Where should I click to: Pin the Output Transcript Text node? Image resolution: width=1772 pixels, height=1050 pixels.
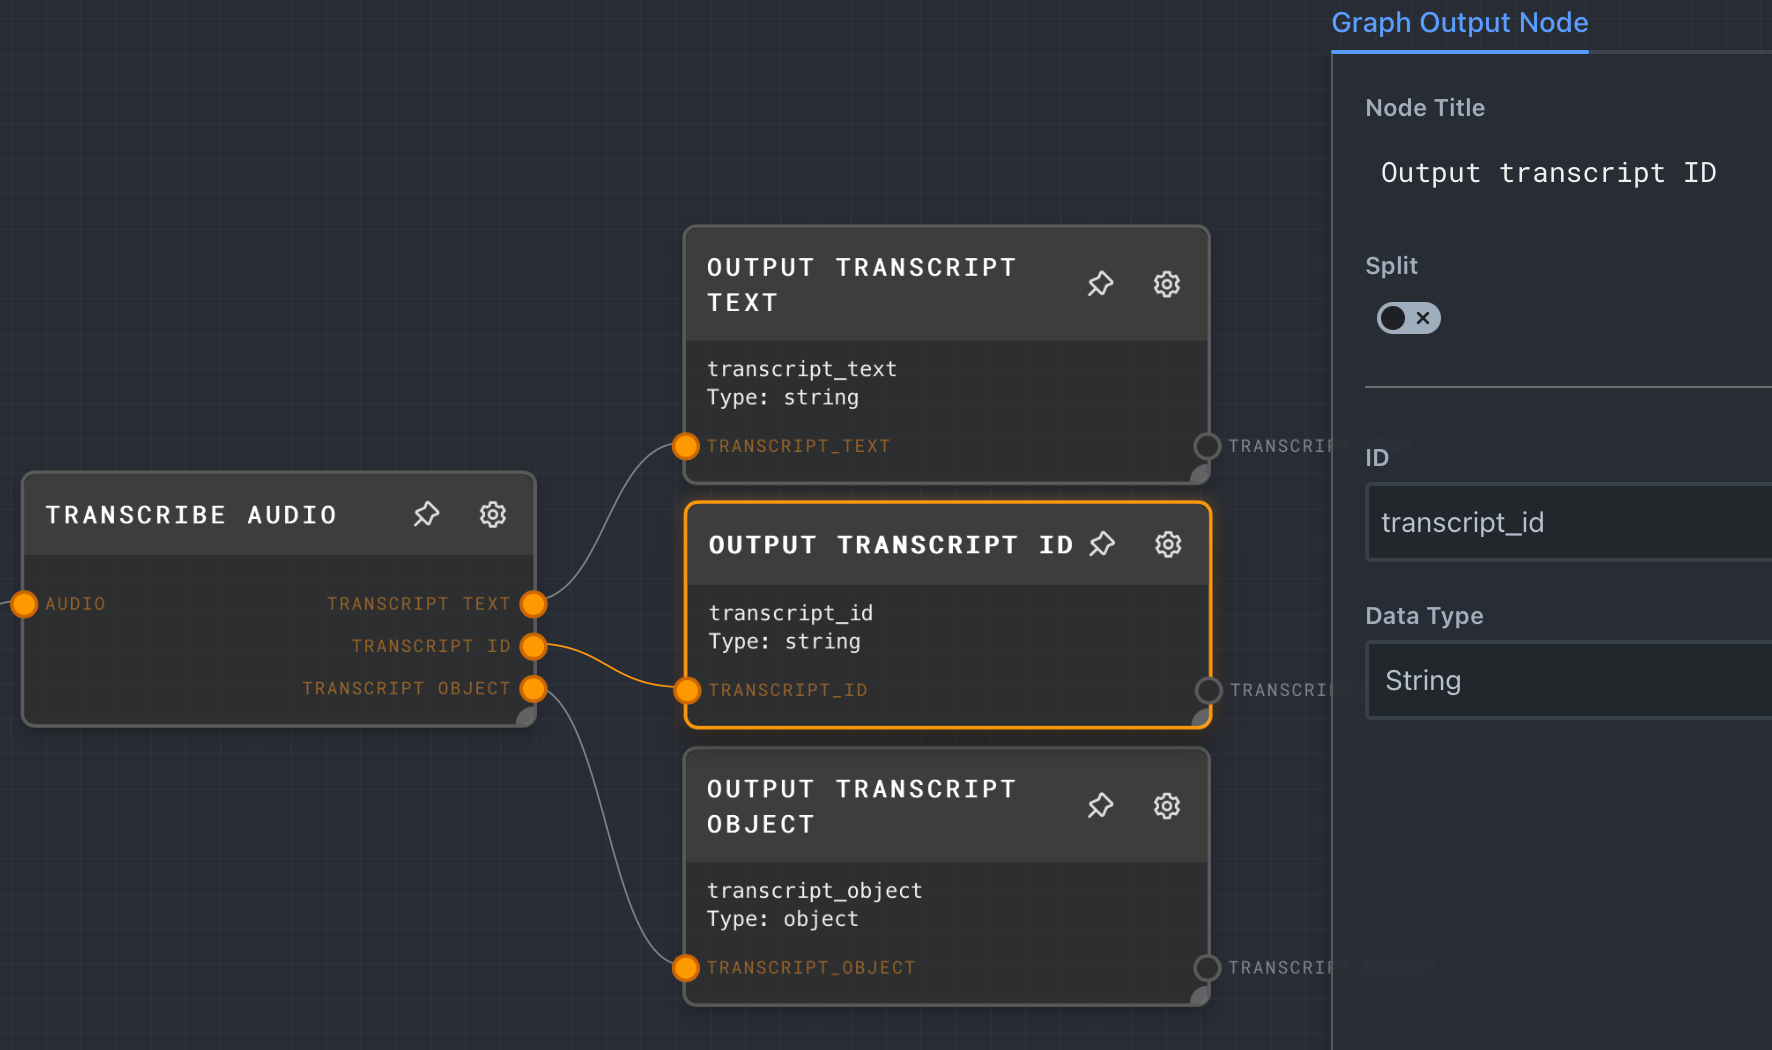point(1101,284)
